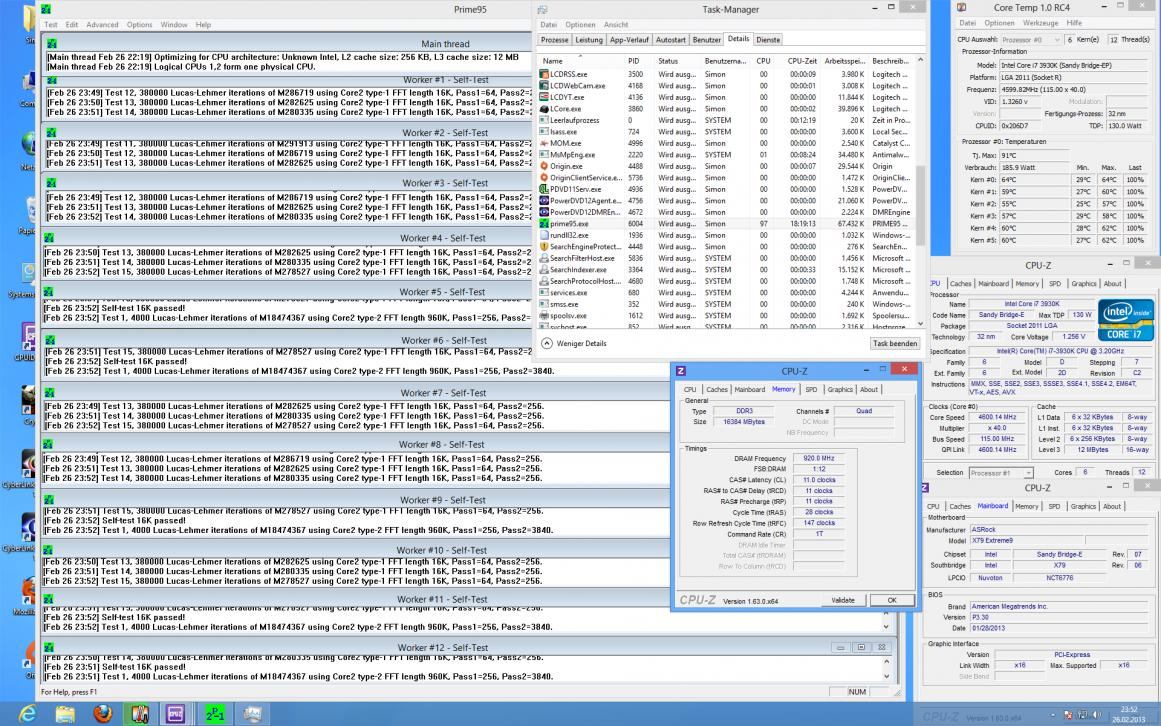Open the Worker #10 window icon menu
Image resolution: width=1161 pixels, height=726 pixels.
point(49,551)
